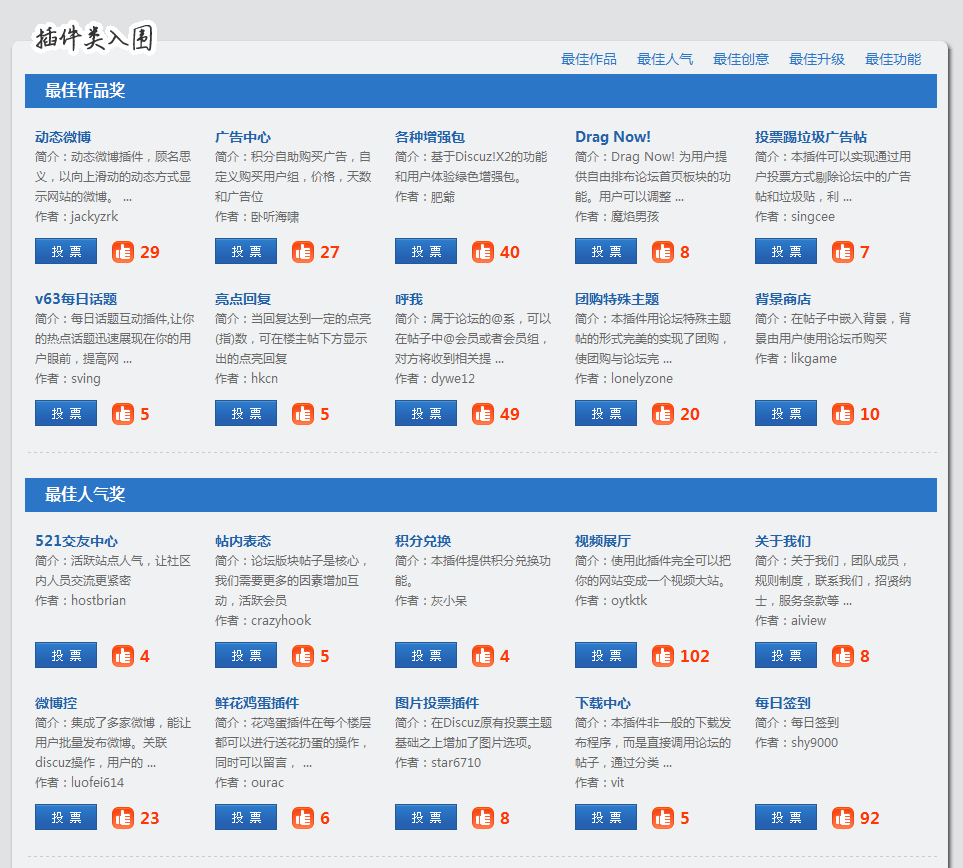Viewport: 963px width, 868px height.
Task: Click the vote count 92 for 每日签到
Action: [x=870, y=818]
